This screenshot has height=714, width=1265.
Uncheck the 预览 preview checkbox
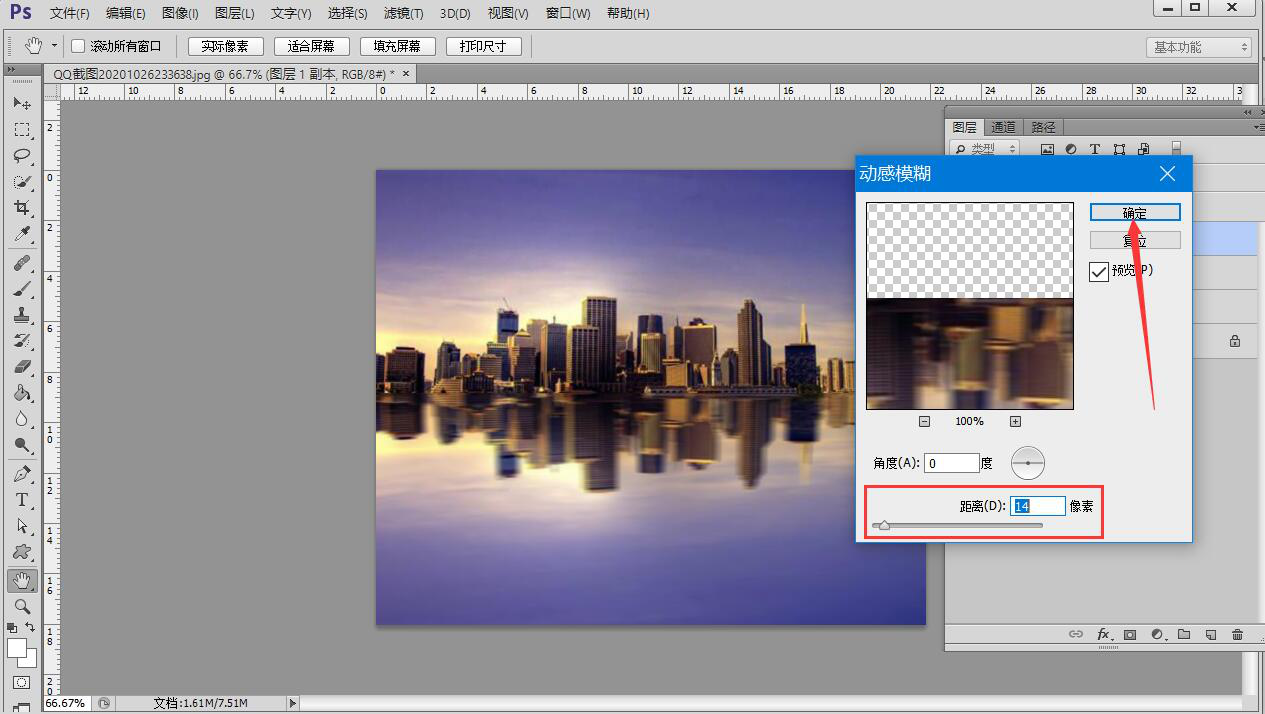pos(1099,271)
